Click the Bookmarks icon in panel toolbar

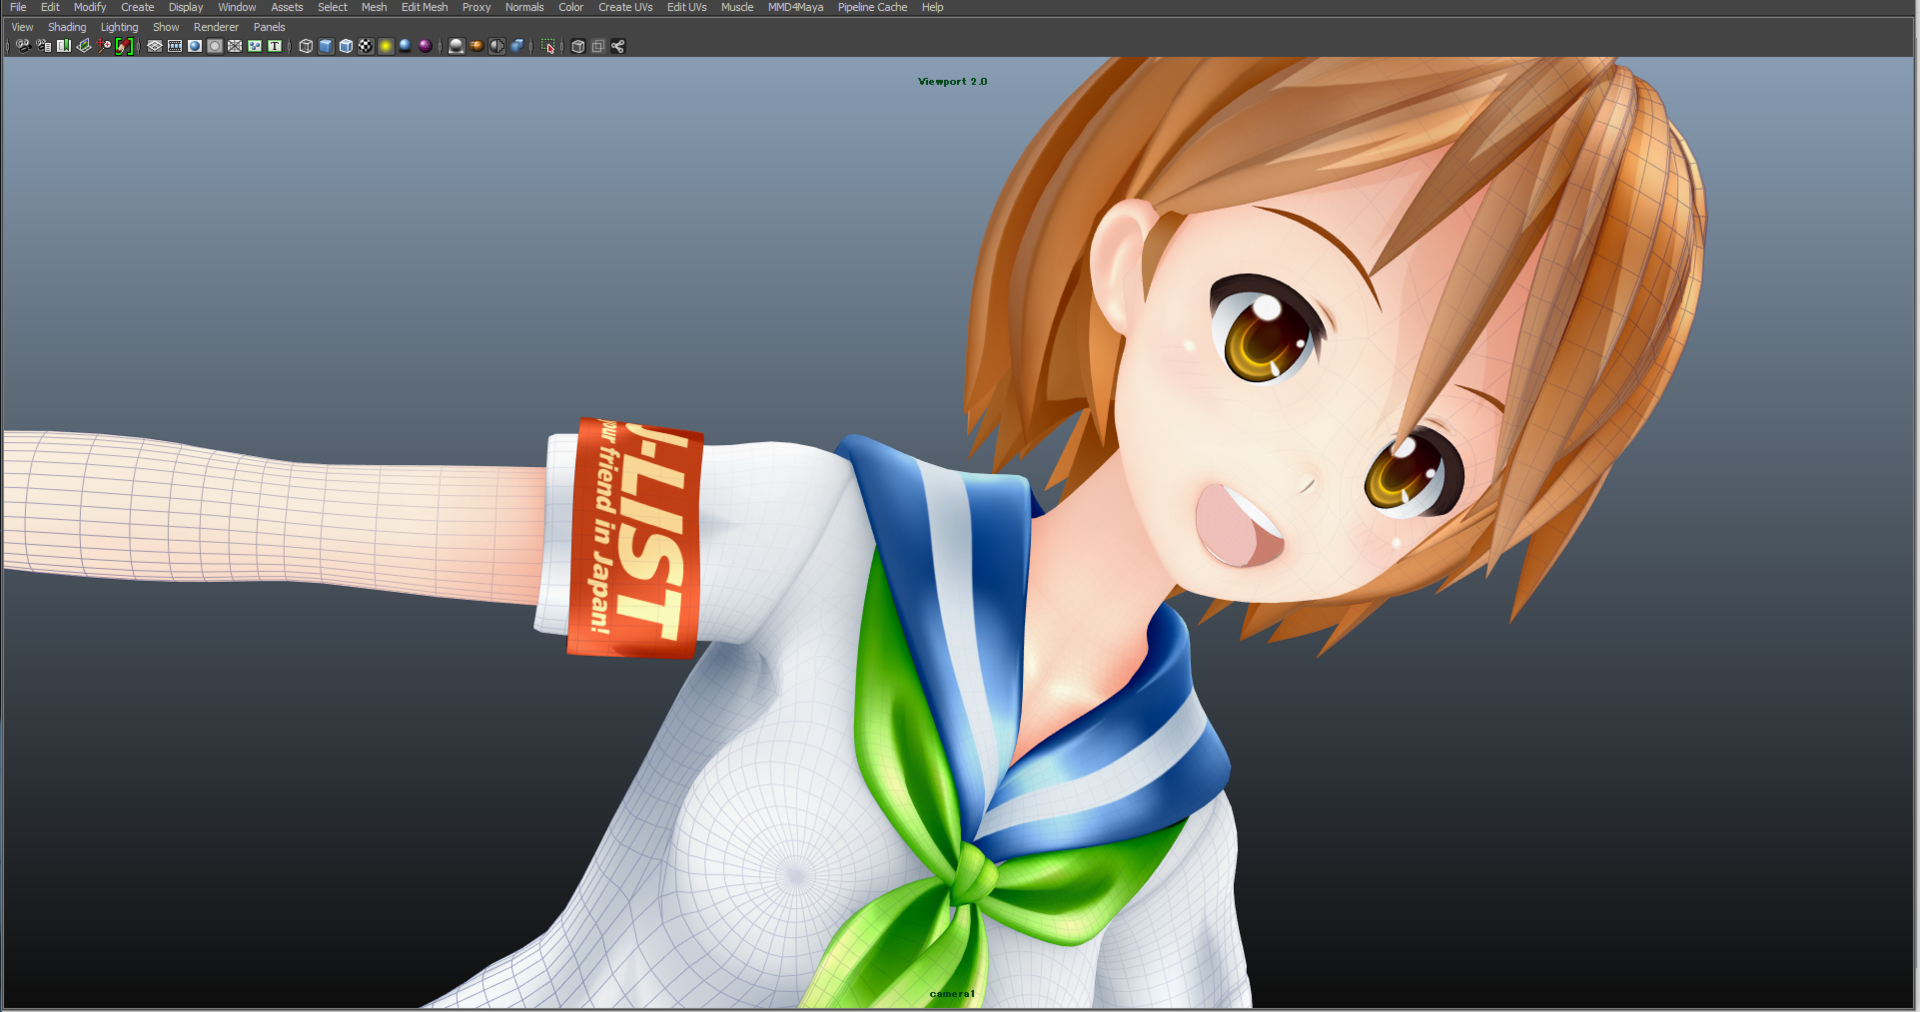64,46
